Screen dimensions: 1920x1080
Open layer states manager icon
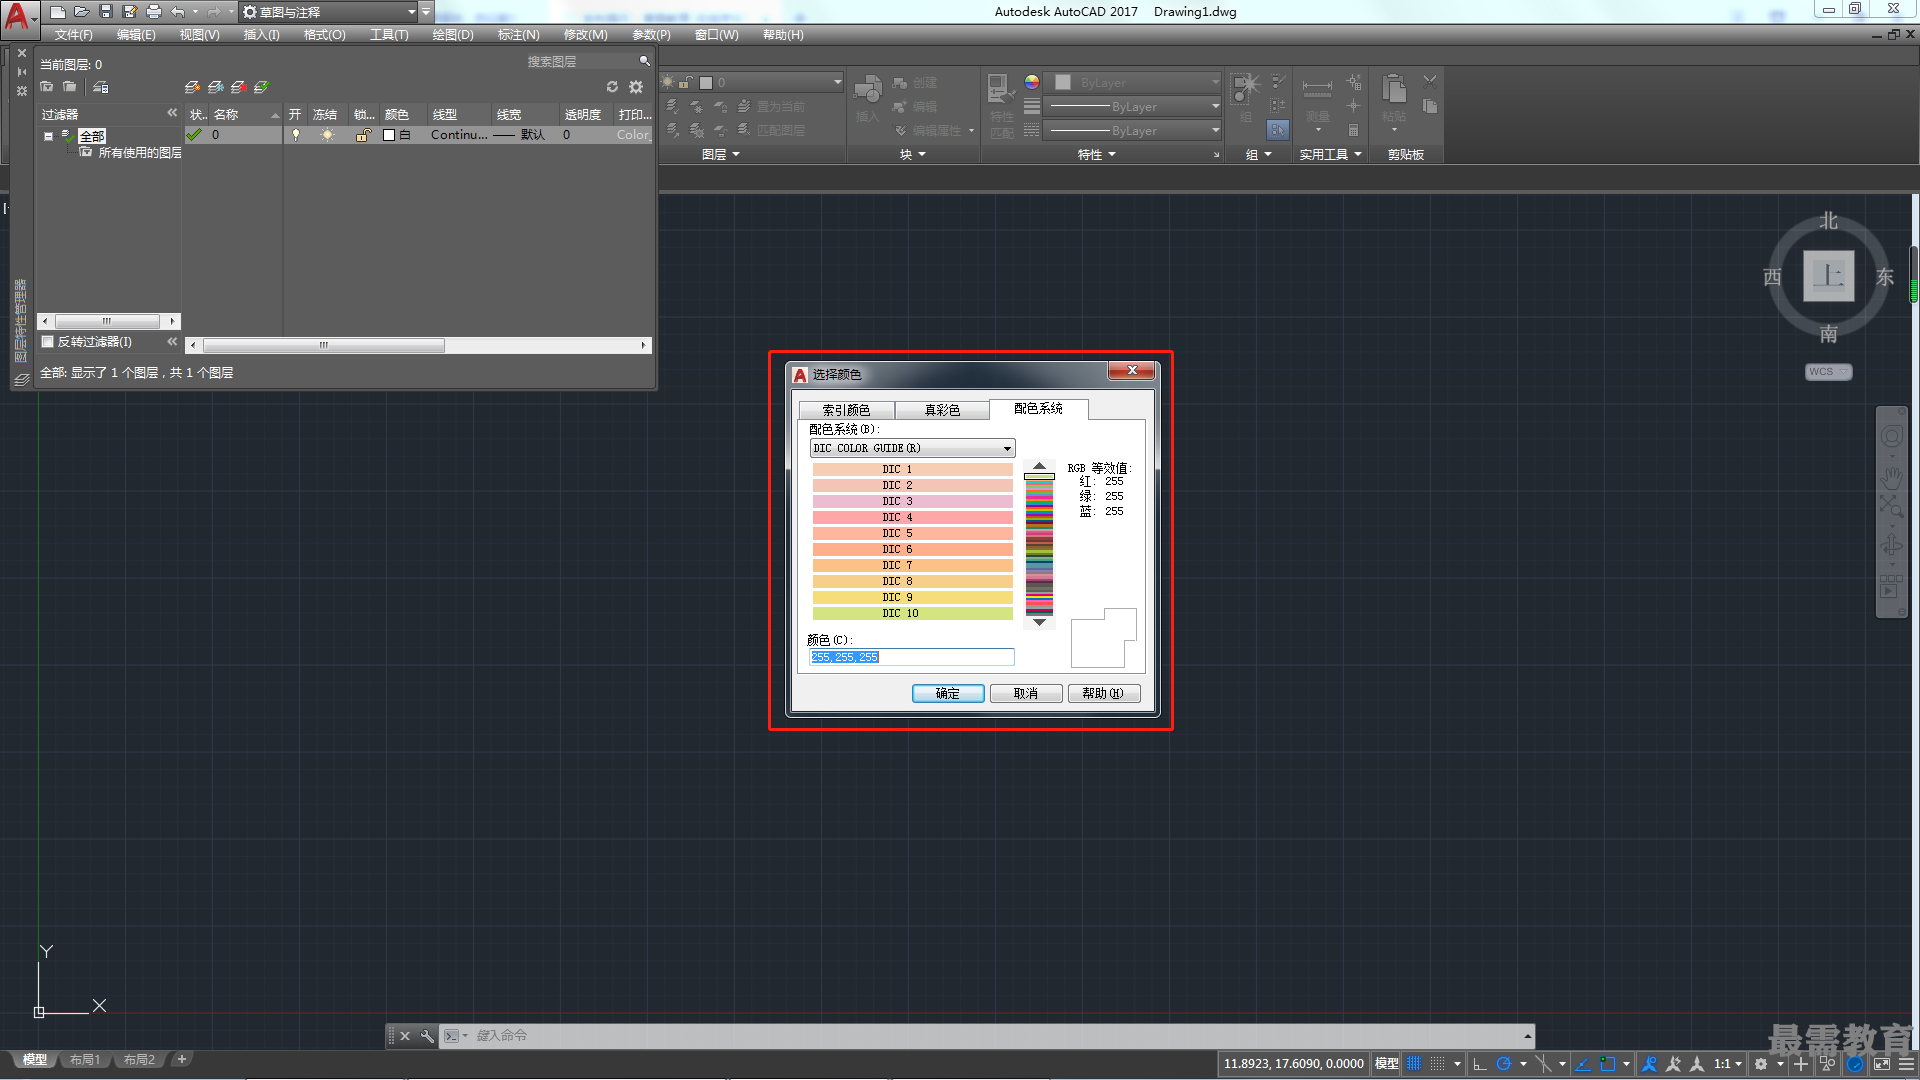pos(101,87)
